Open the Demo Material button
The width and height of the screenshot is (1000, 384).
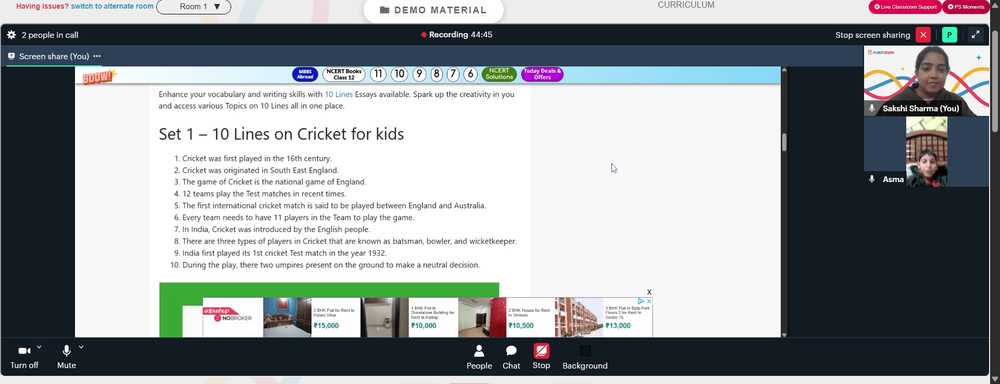tap(433, 10)
